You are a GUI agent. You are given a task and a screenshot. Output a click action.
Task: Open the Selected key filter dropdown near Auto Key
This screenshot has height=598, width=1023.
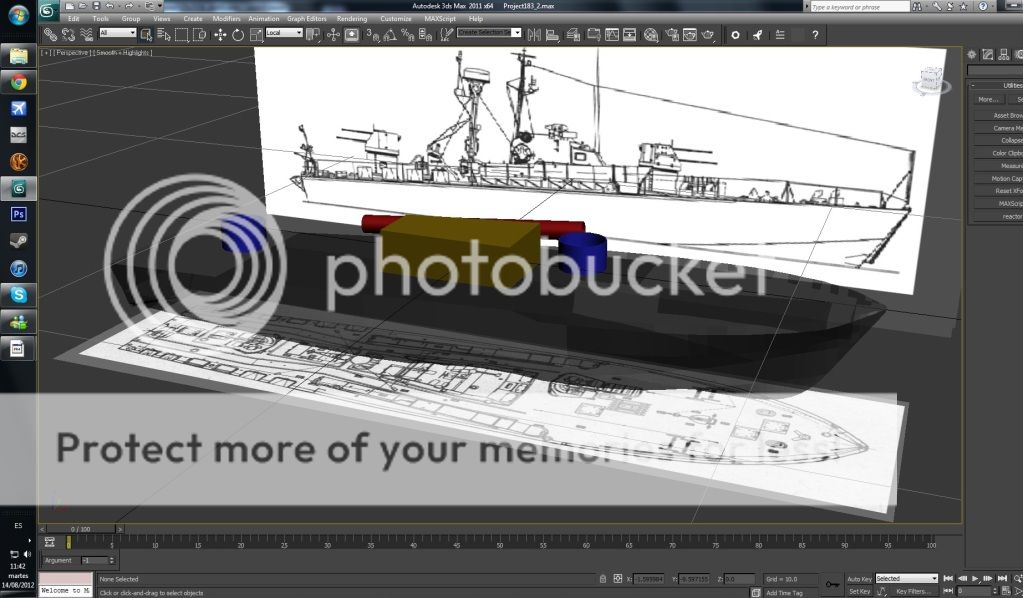pos(906,578)
